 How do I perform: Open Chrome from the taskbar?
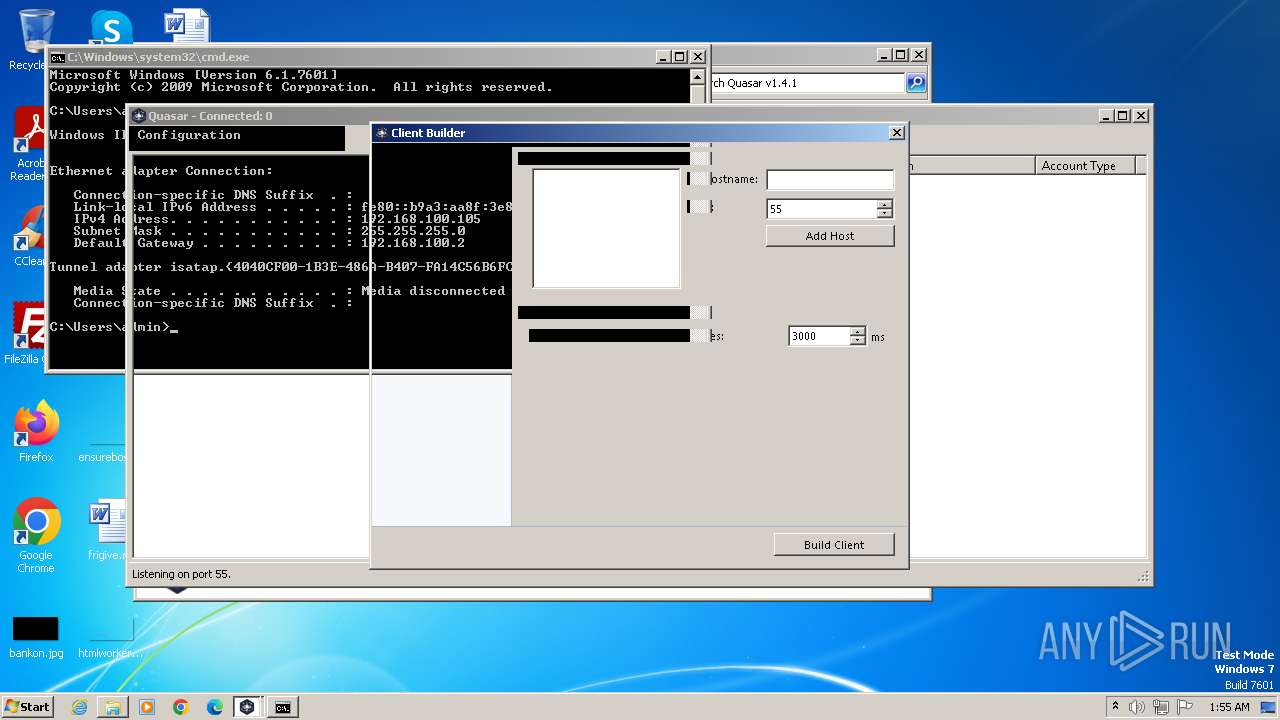point(181,707)
